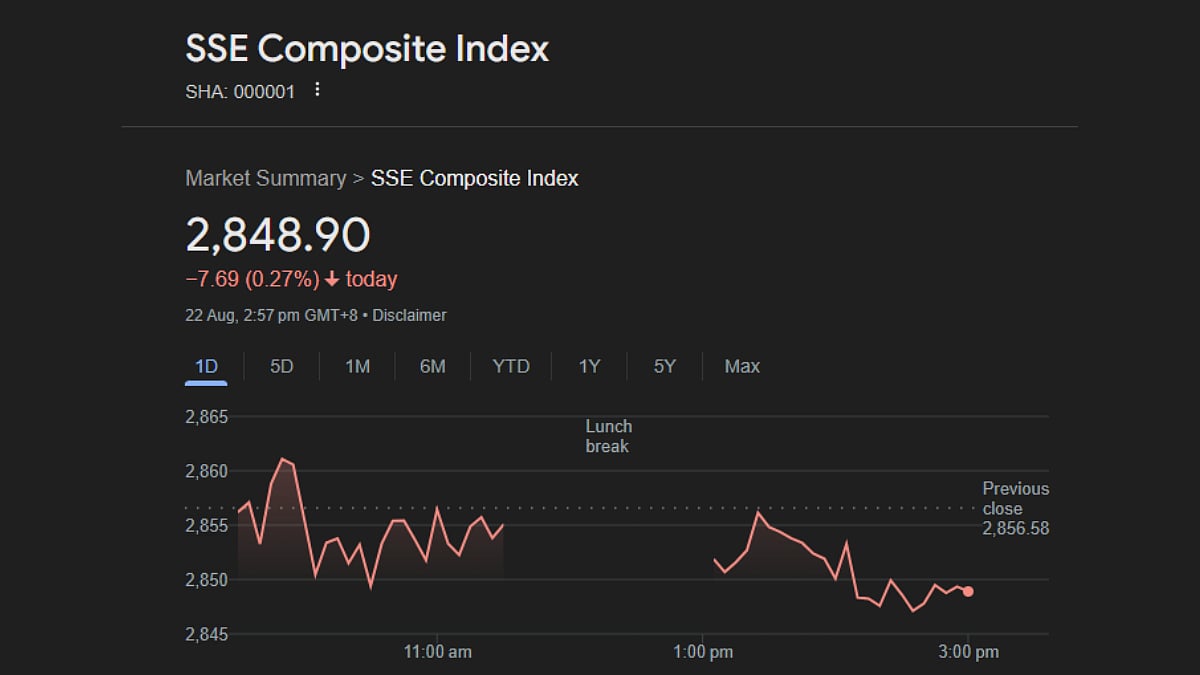This screenshot has height=675, width=1200.
Task: Click the SSE Composite Index breadcrumb text
Action: 474,179
